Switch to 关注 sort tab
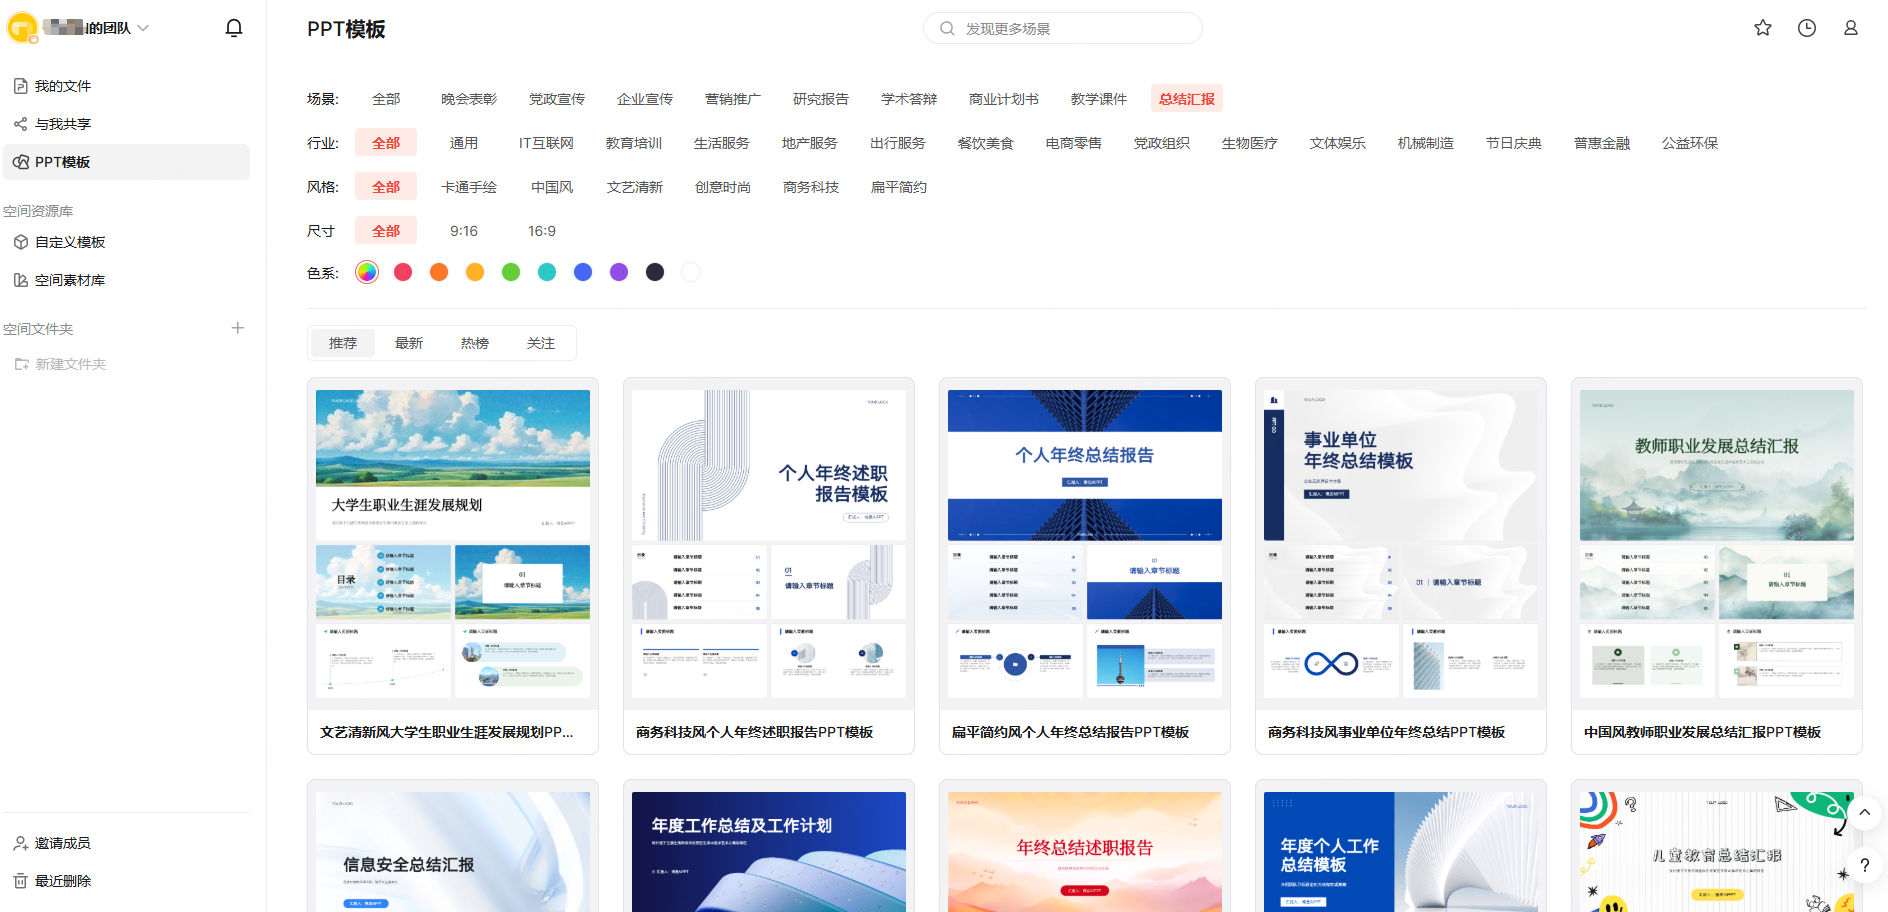This screenshot has width=1888, height=912. pos(541,343)
